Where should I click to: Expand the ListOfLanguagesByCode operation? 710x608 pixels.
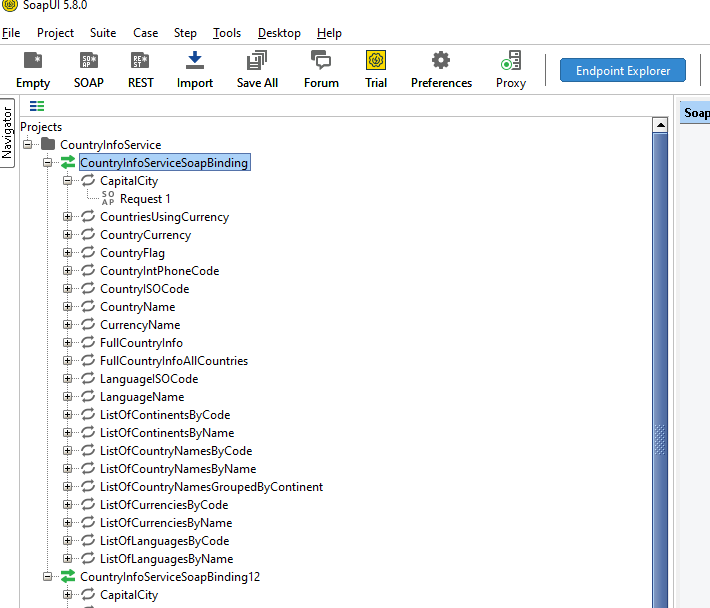click(x=67, y=541)
